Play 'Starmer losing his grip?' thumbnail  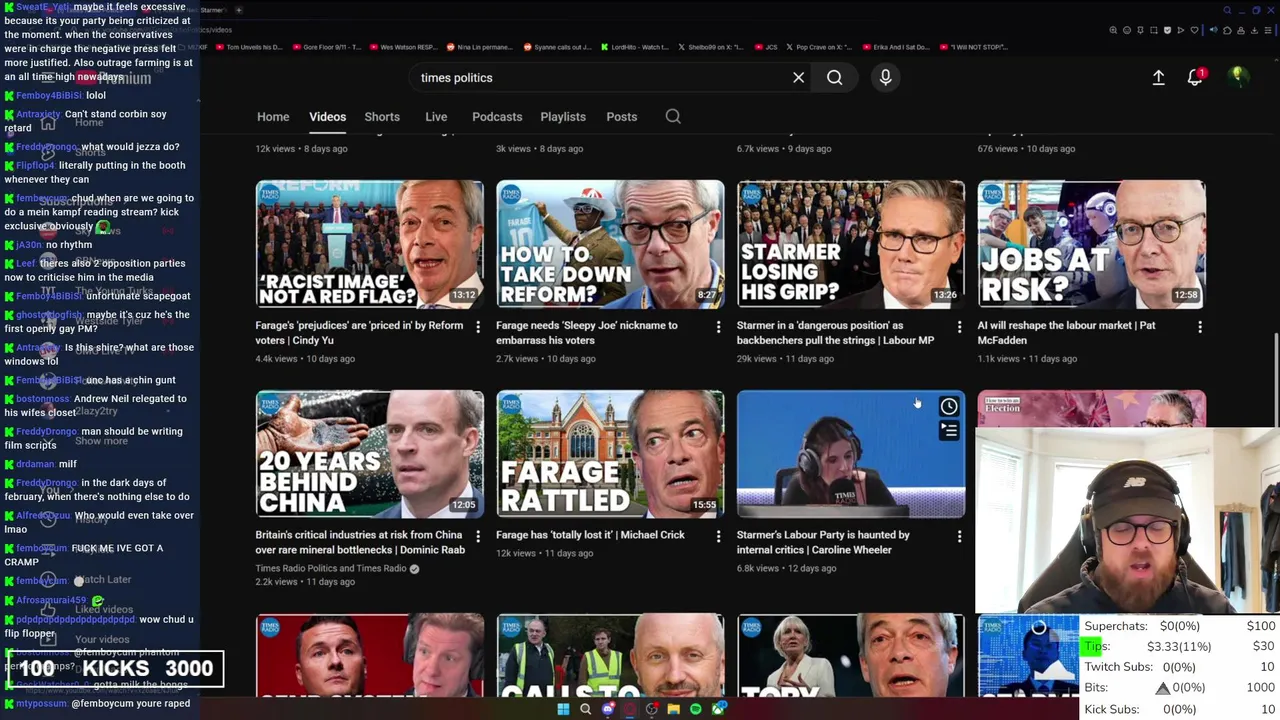click(x=851, y=244)
